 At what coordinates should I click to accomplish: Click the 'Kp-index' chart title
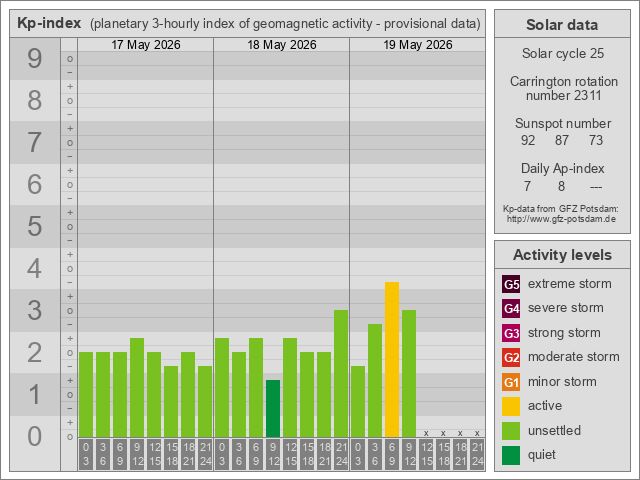tap(49, 23)
